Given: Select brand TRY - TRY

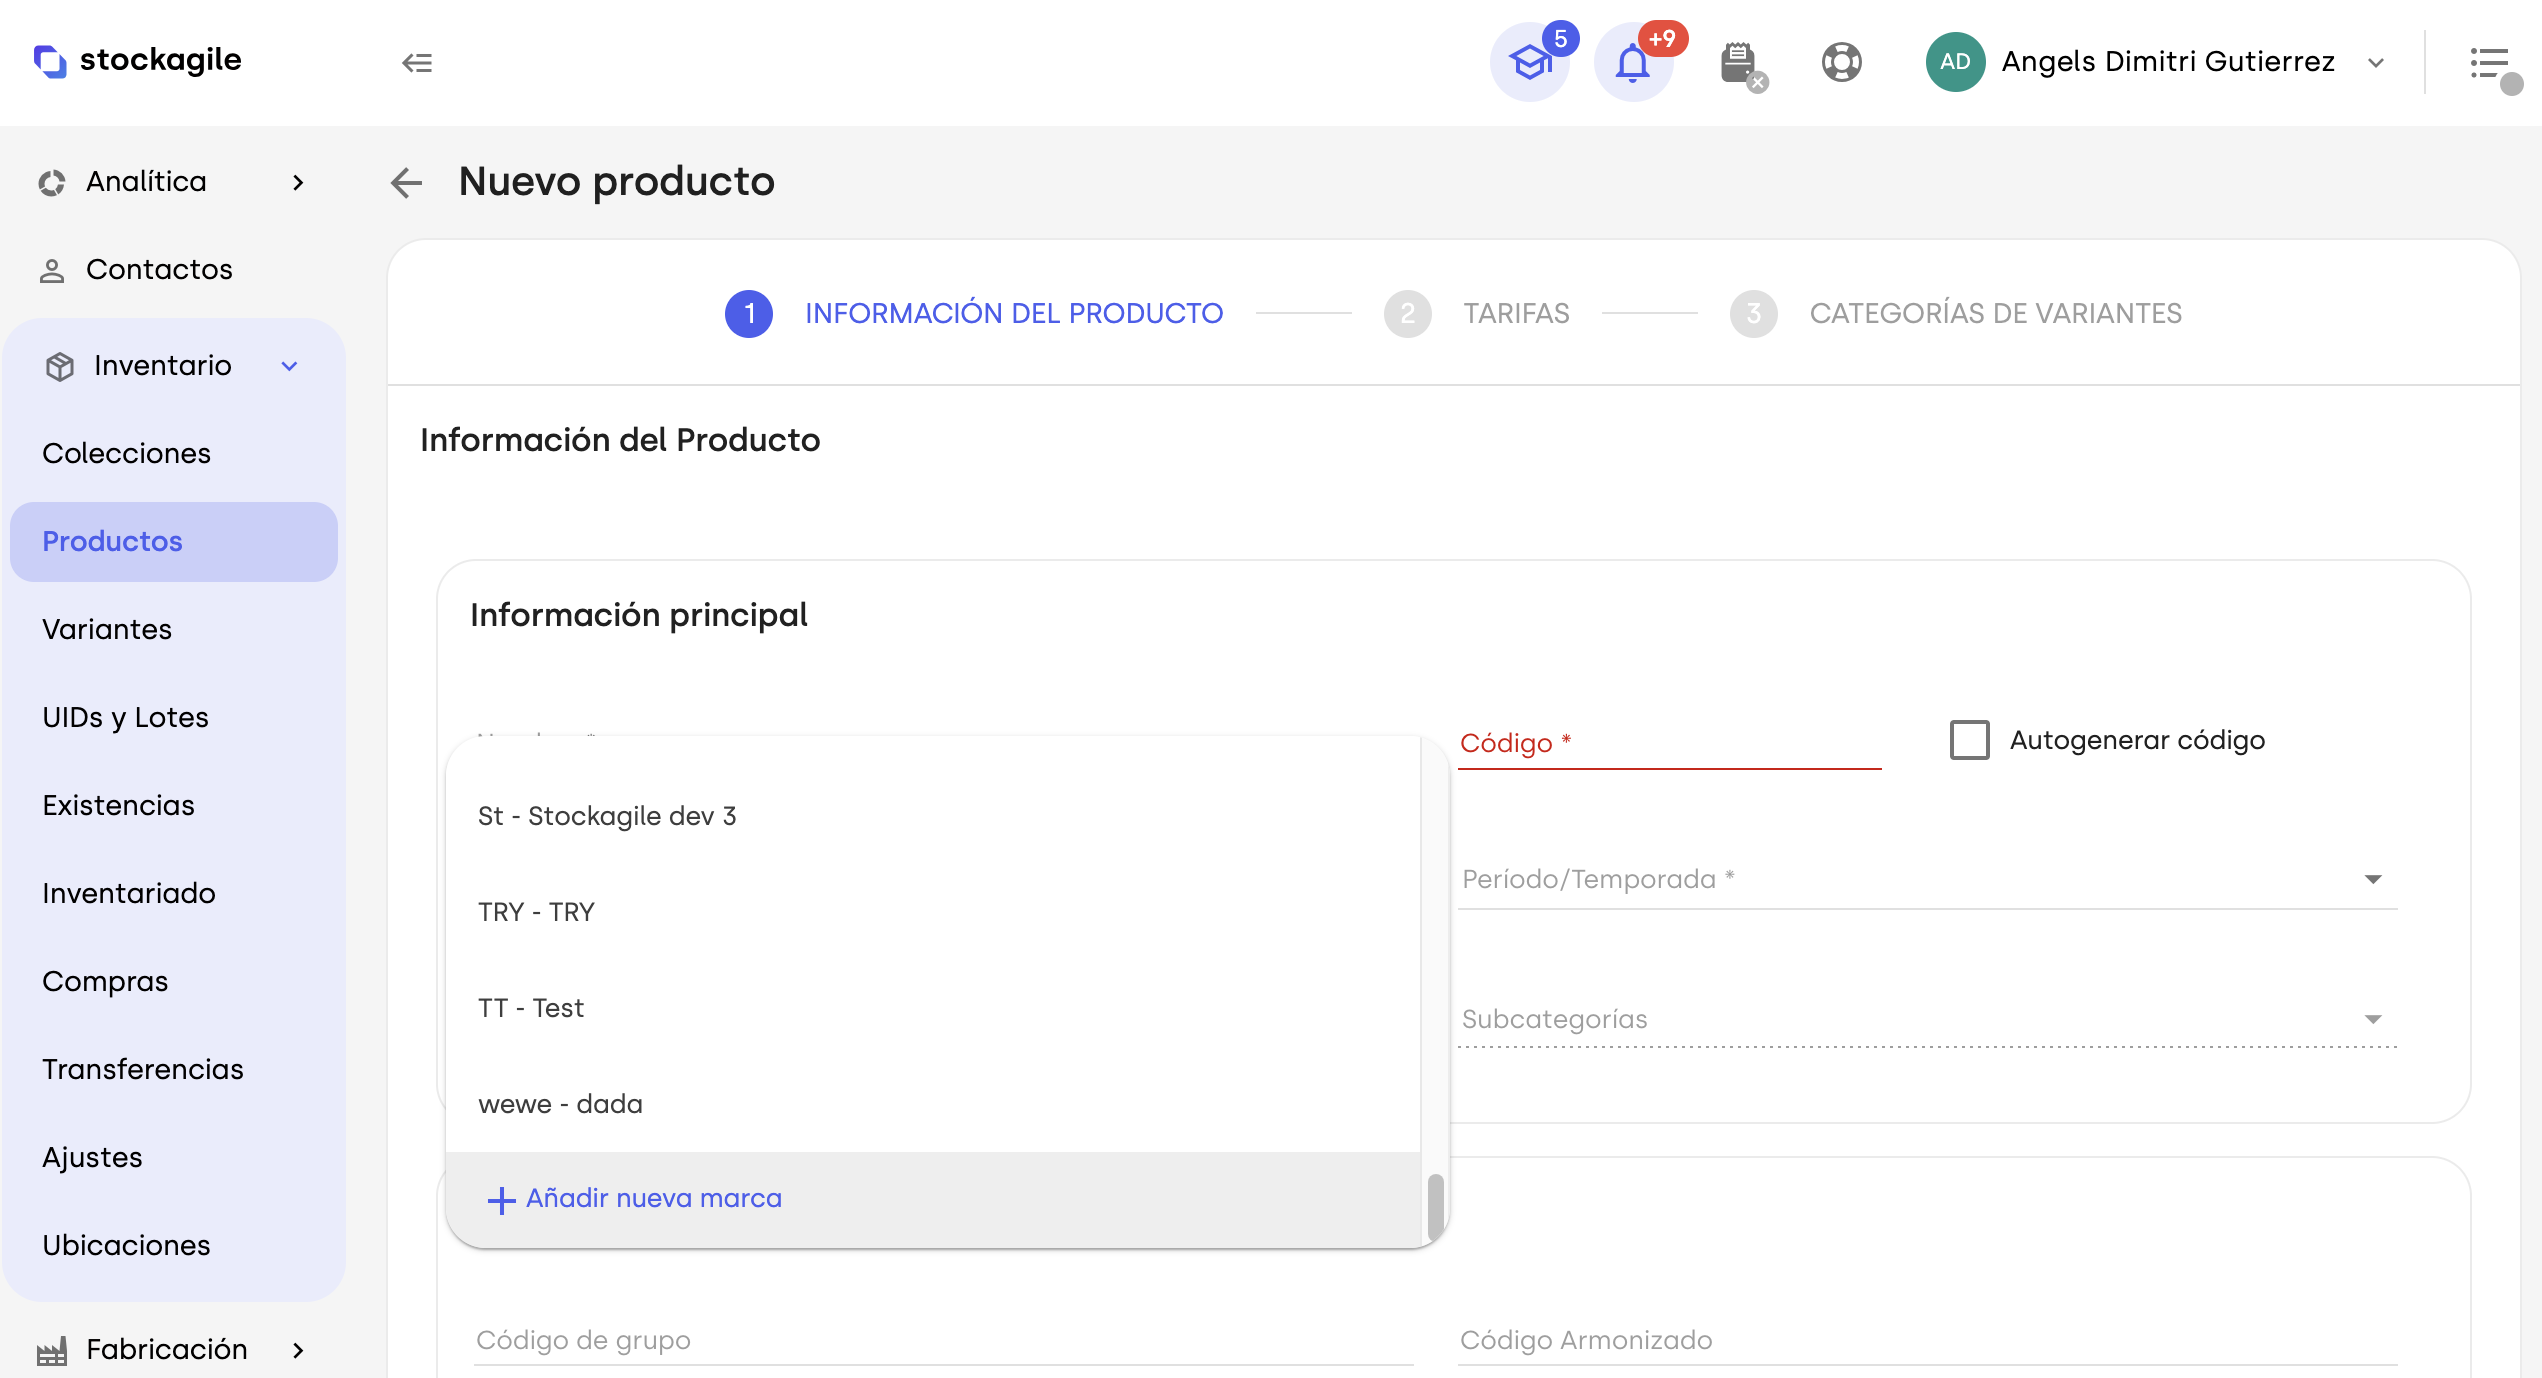Looking at the screenshot, I should pos(933,912).
